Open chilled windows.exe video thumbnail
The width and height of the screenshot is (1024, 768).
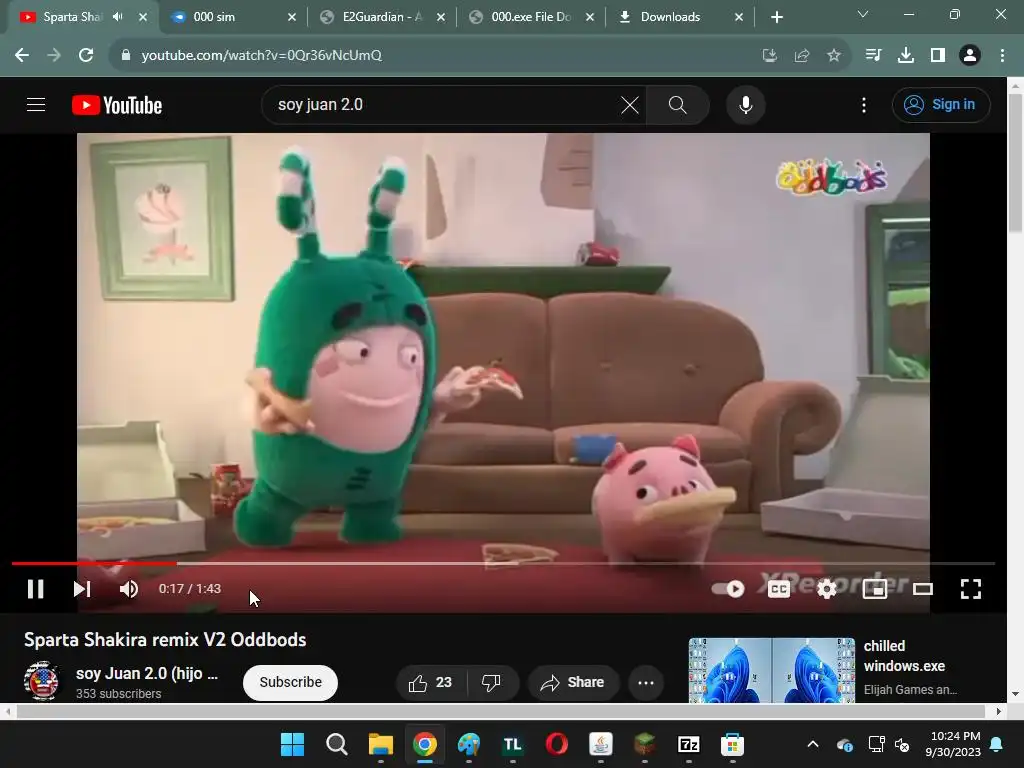[x=771, y=671]
